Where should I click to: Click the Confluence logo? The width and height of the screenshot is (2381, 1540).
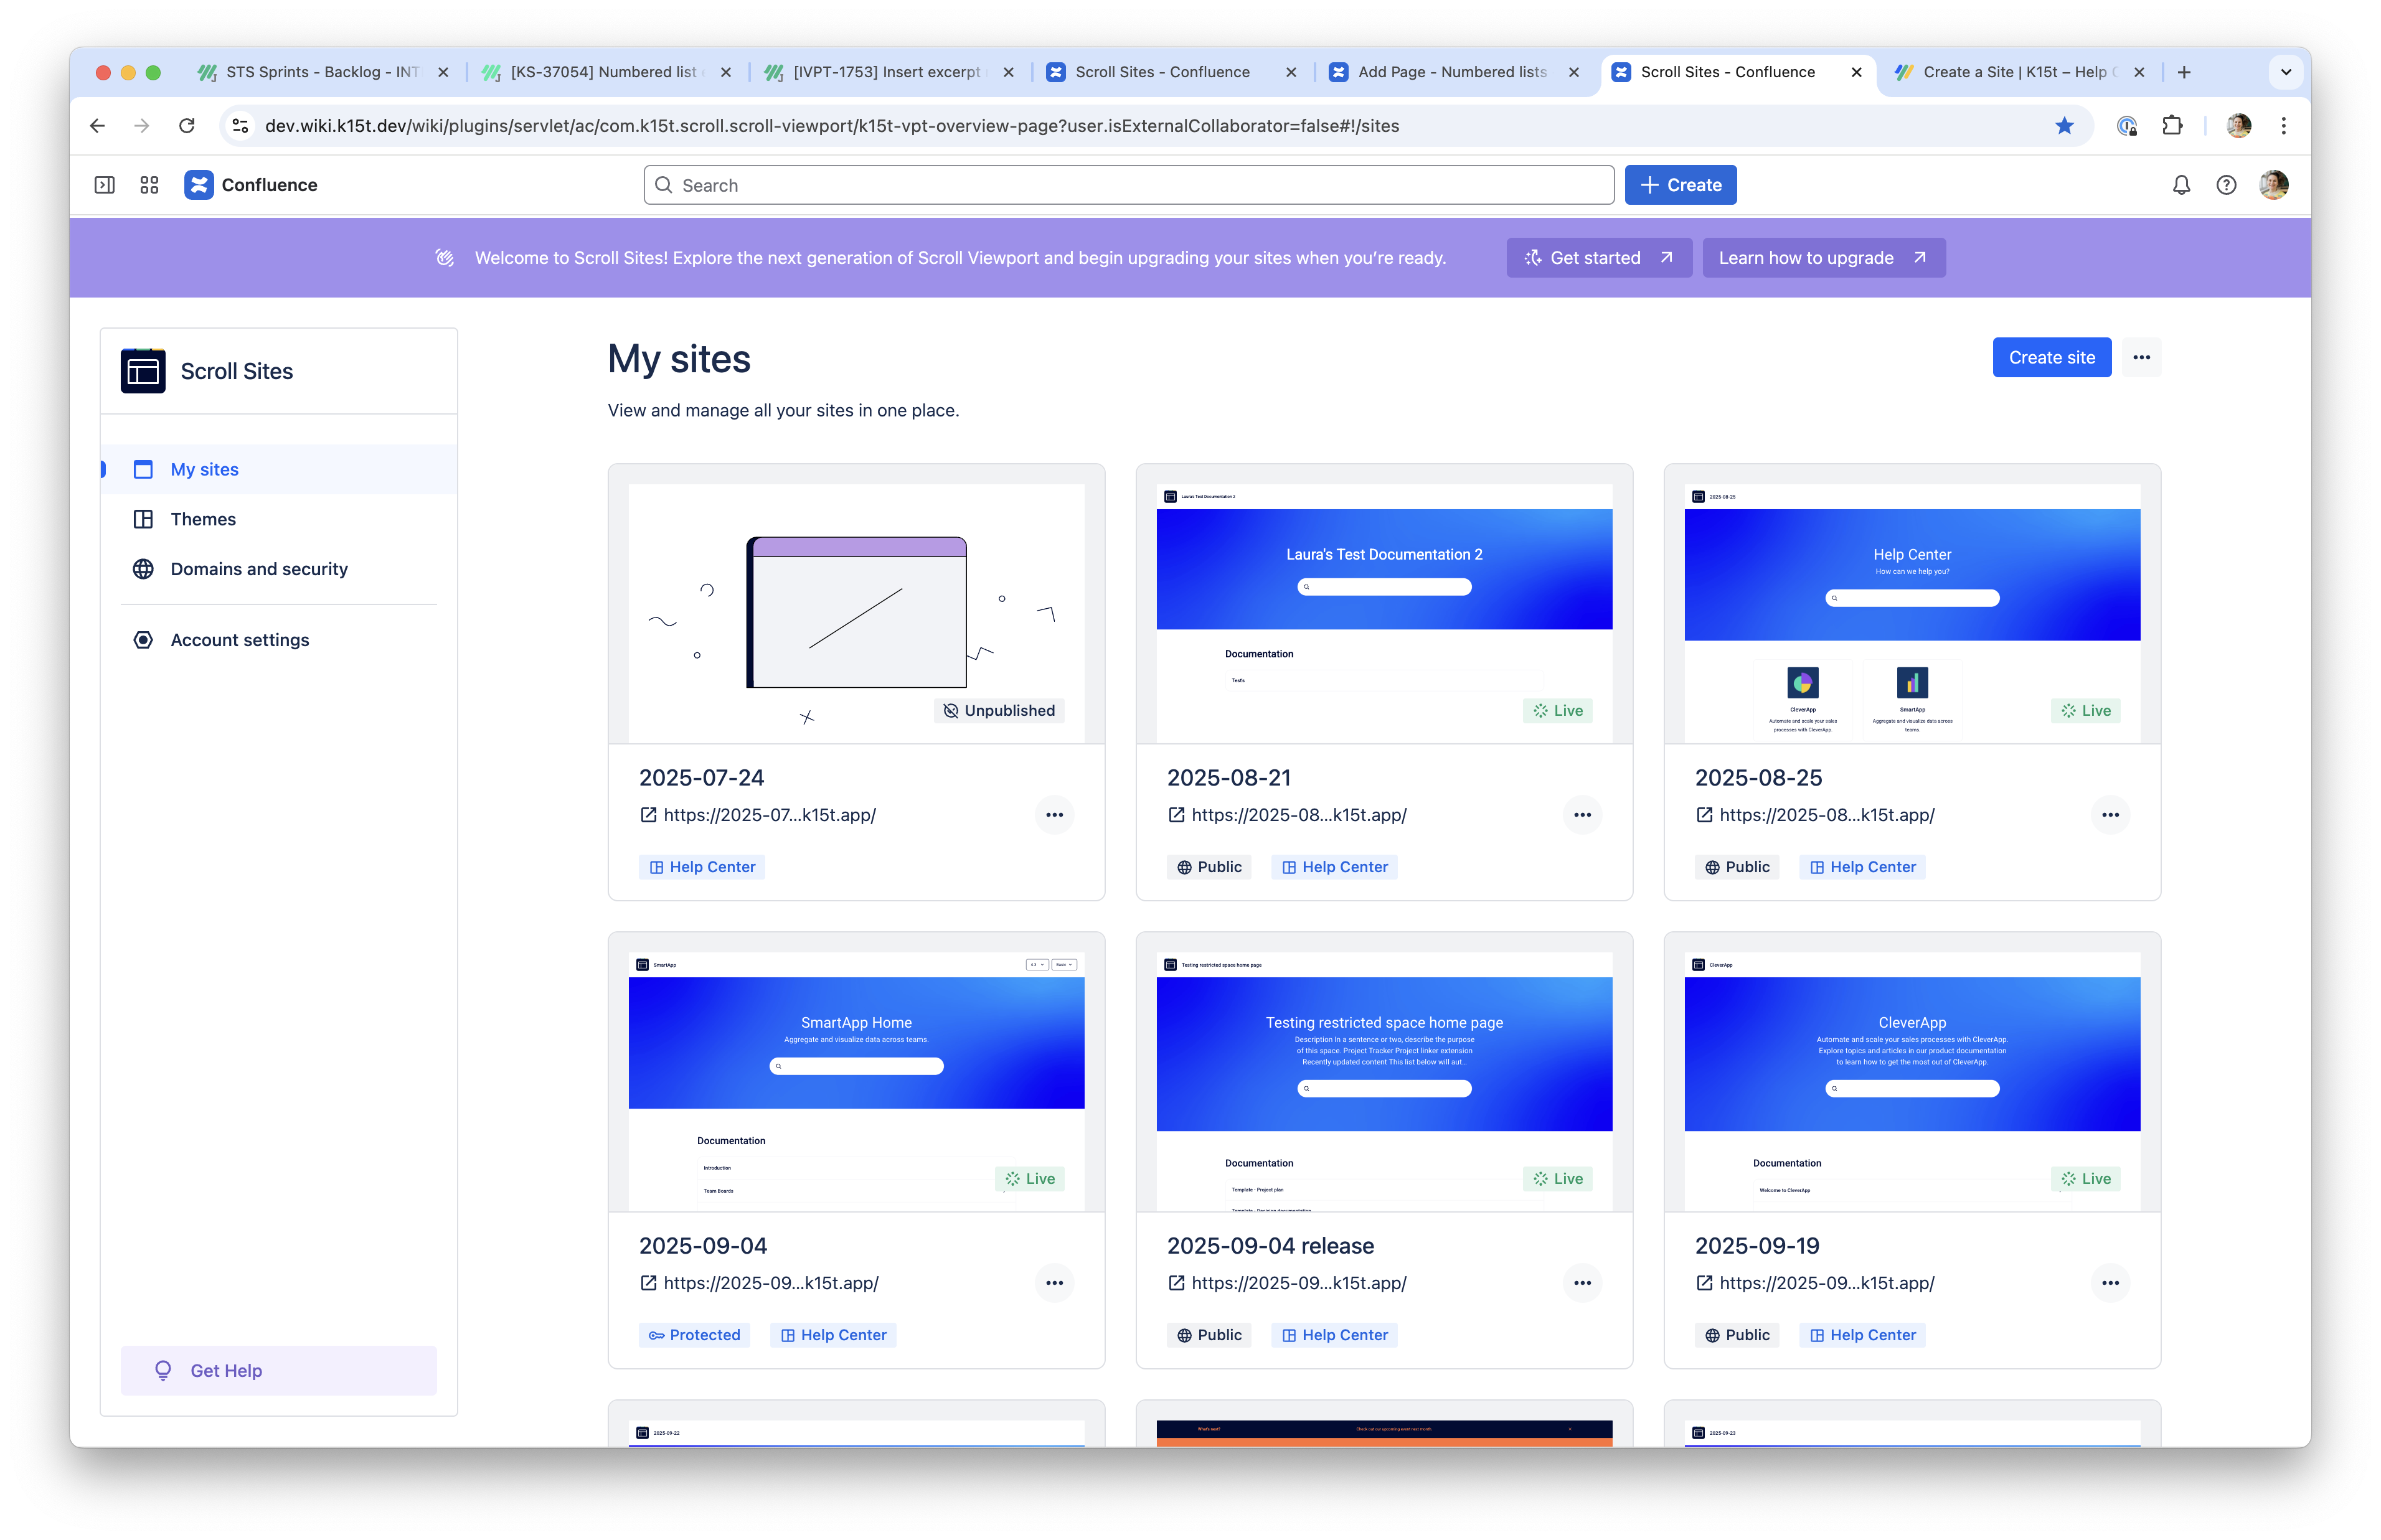[x=251, y=185]
